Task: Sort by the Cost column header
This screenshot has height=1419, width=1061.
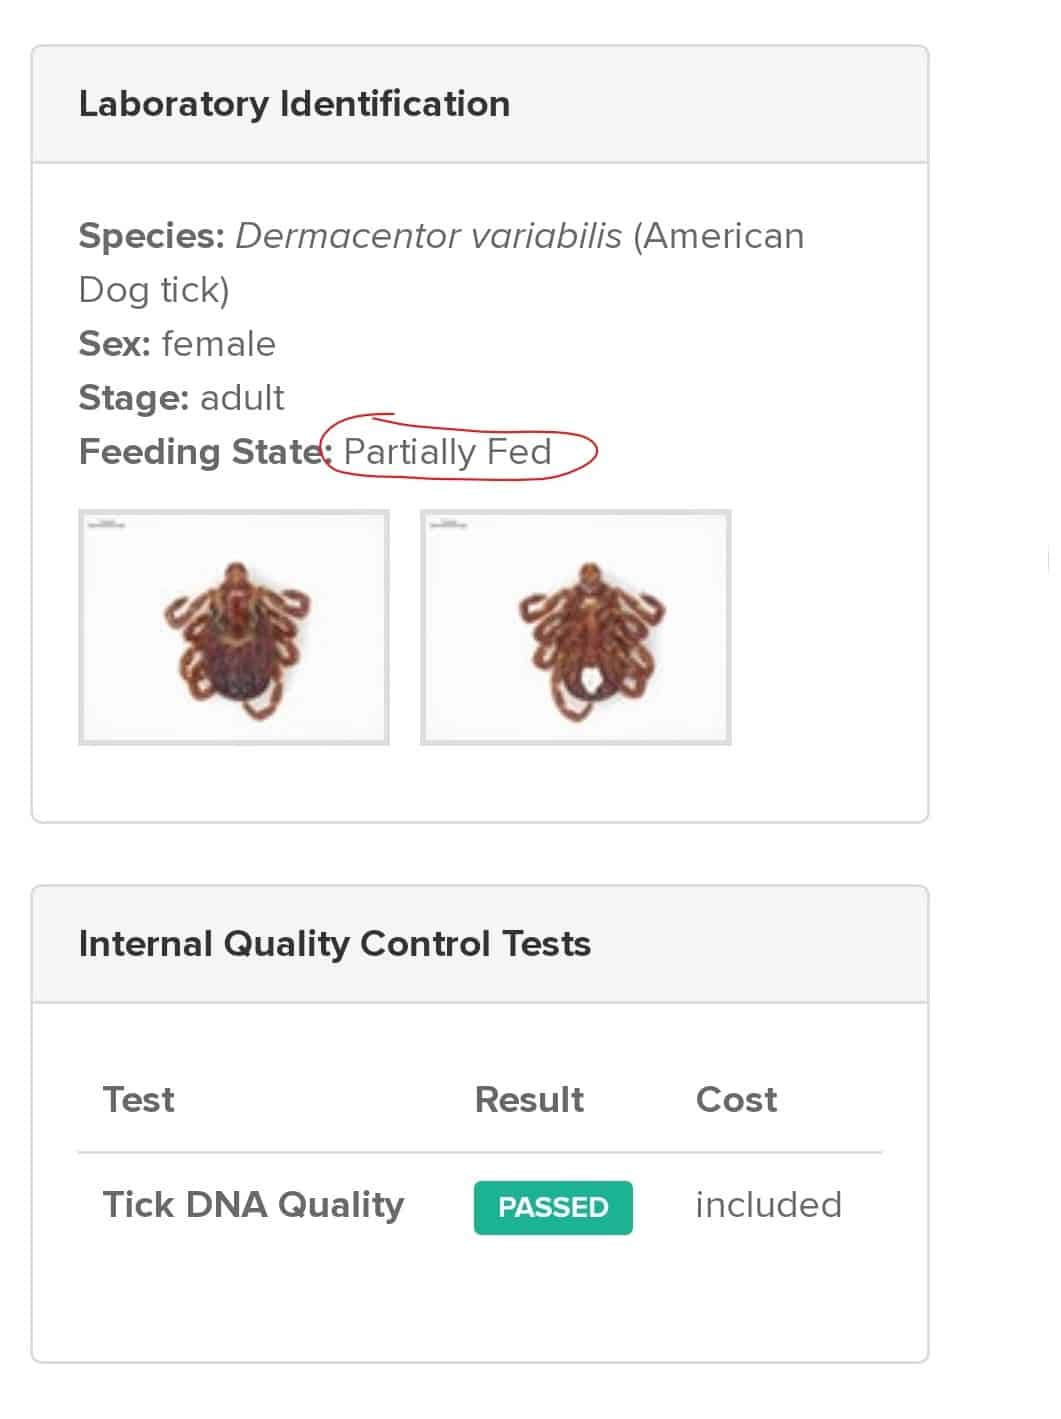Action: (736, 1099)
